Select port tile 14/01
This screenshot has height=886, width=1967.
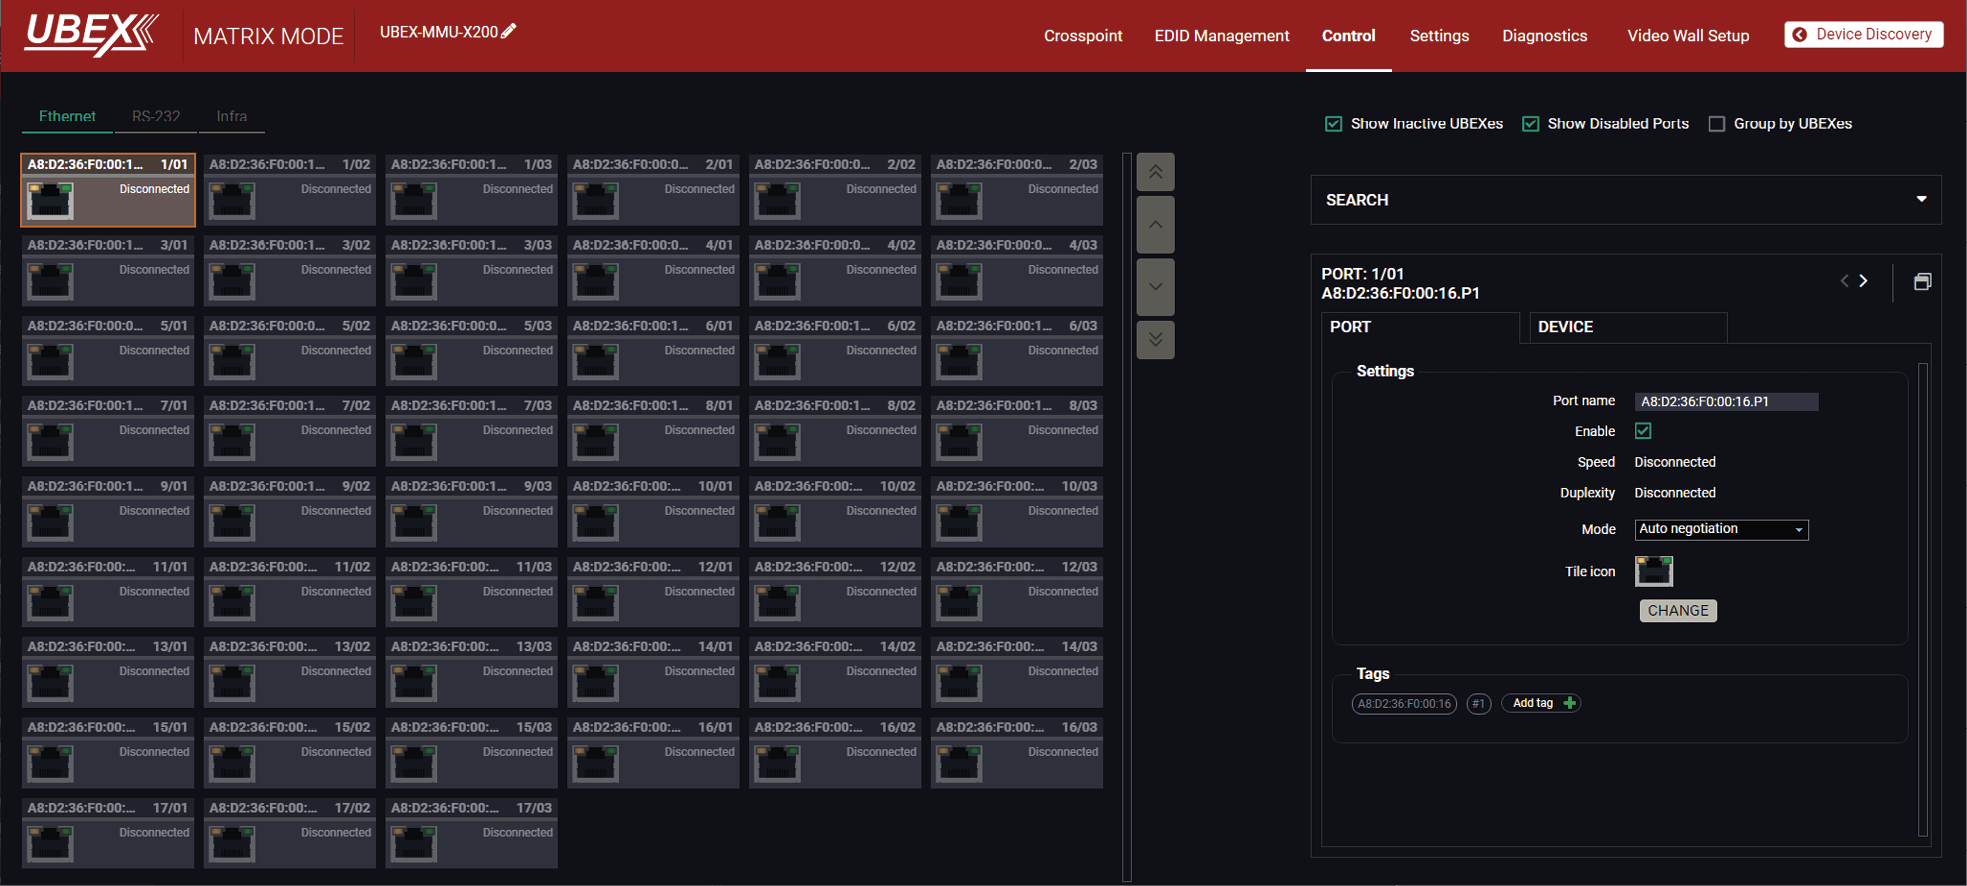click(654, 673)
